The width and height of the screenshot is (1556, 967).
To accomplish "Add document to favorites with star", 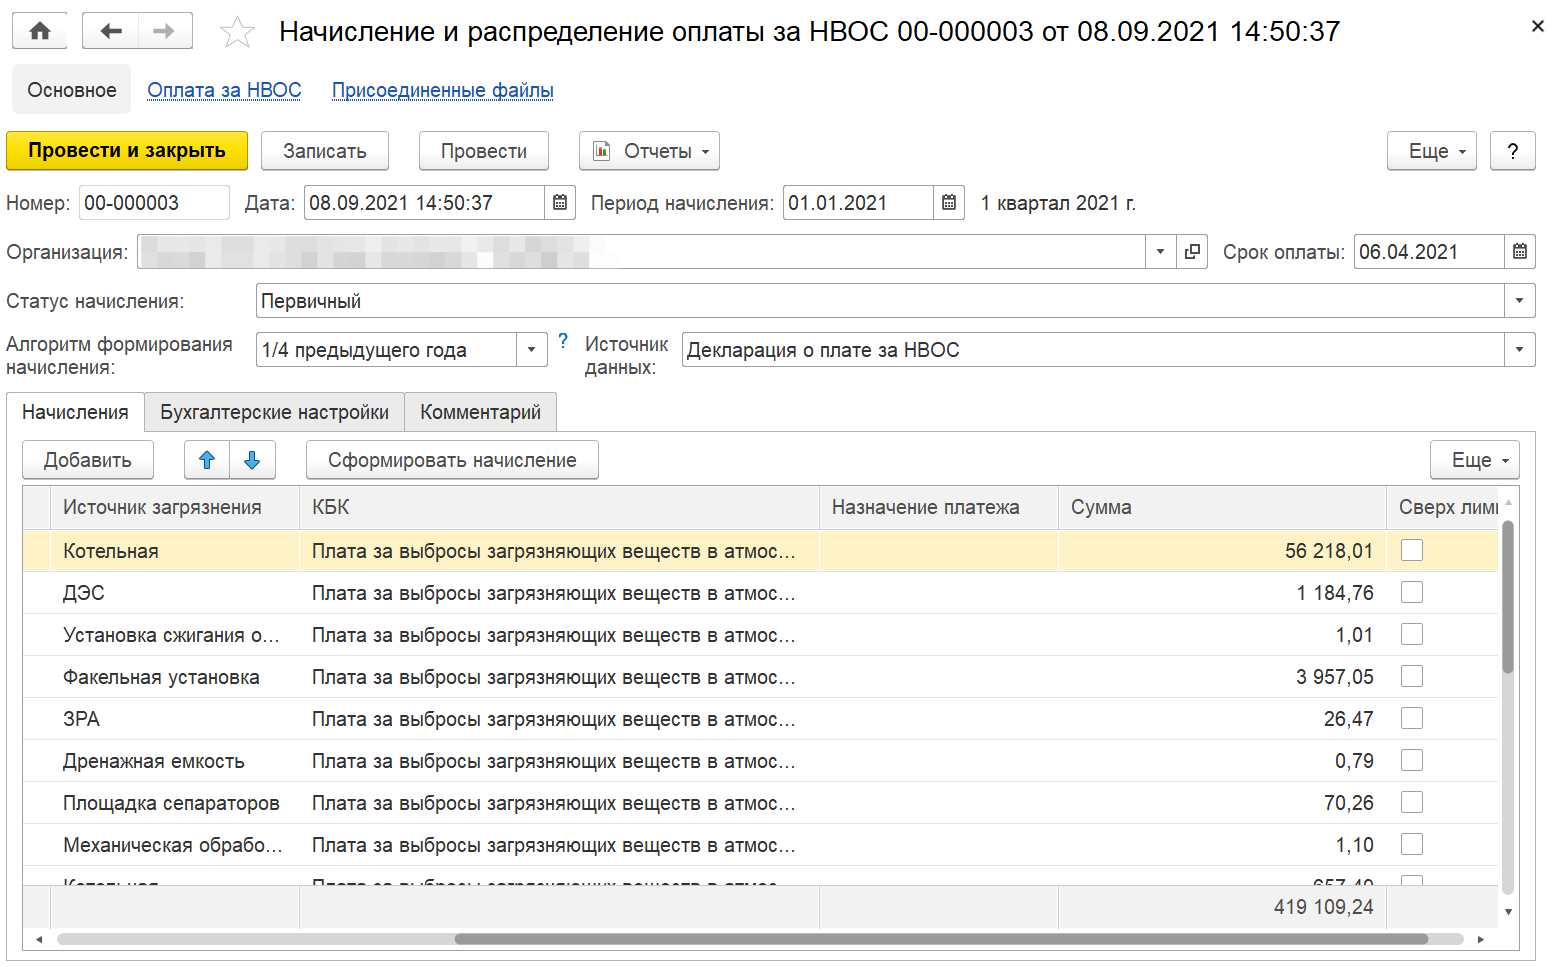I will tap(237, 32).
